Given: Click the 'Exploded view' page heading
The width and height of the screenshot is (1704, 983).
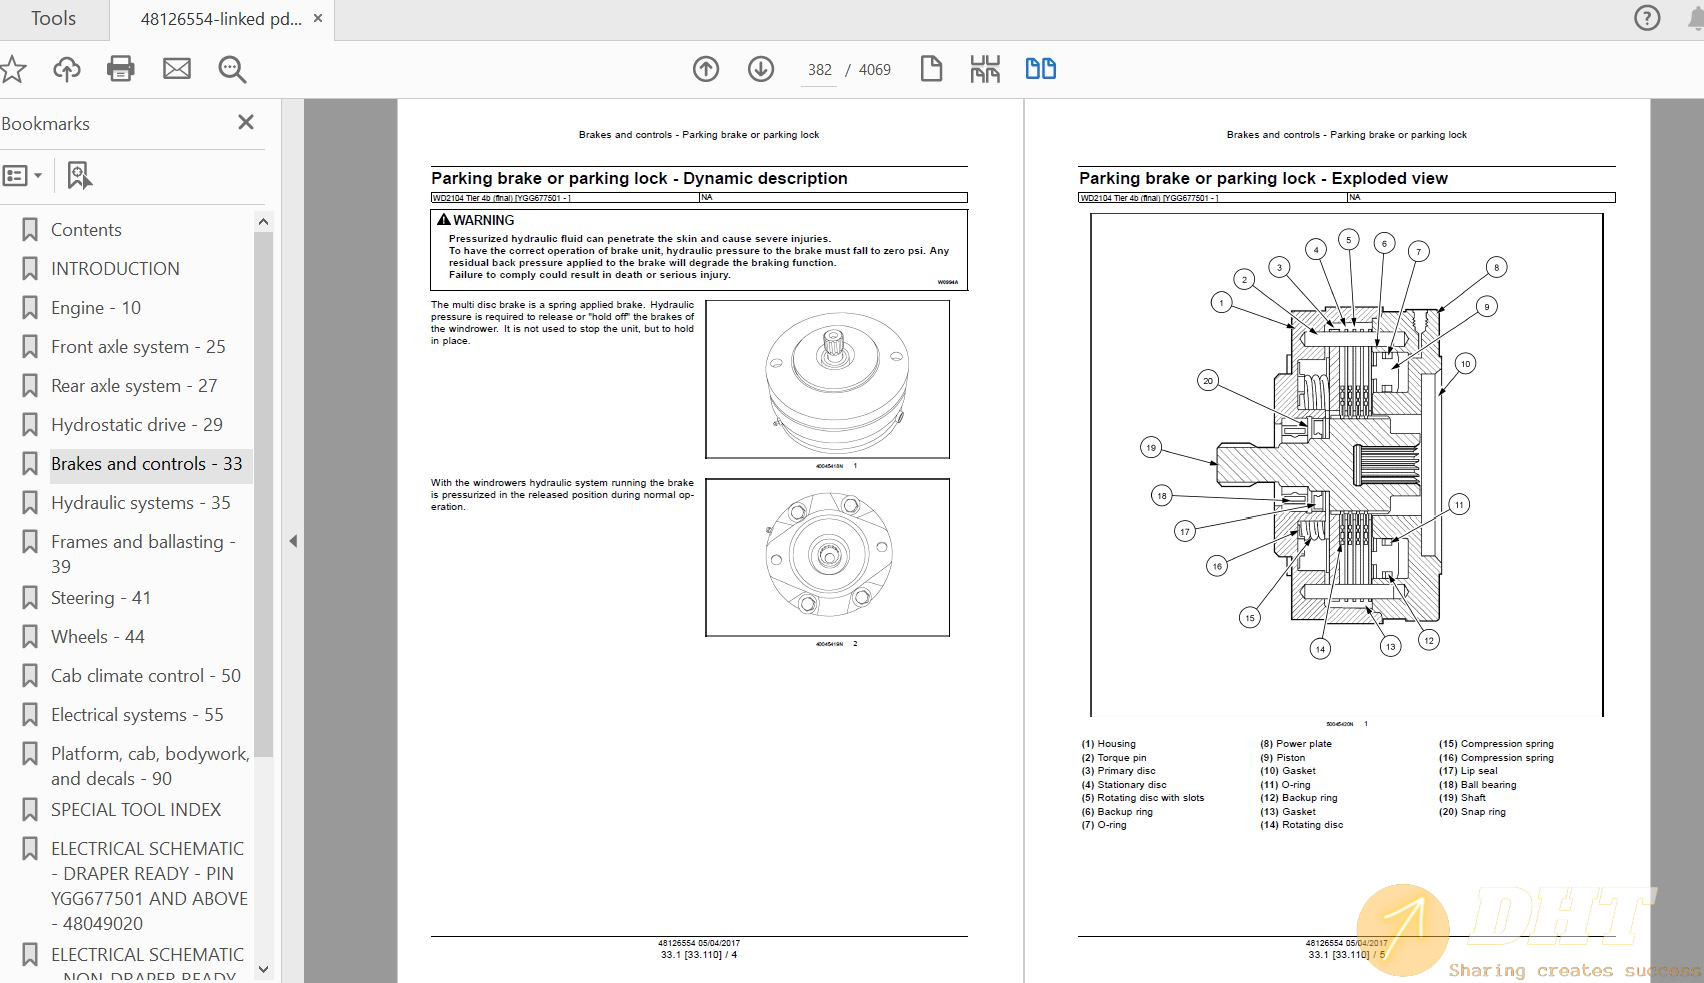Looking at the screenshot, I should click(x=1263, y=178).
